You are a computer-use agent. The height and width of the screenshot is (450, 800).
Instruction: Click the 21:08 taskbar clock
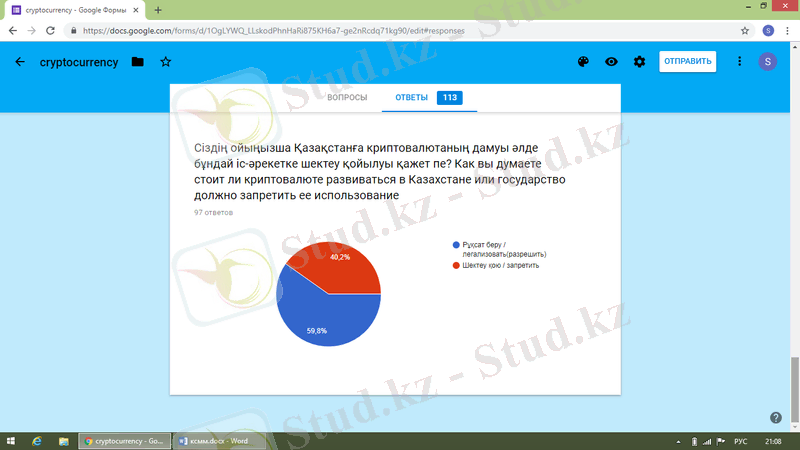(x=773, y=442)
